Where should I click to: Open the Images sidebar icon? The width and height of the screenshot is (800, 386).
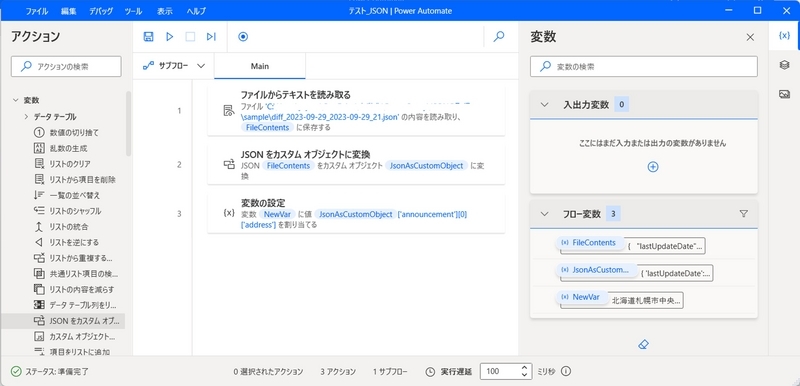784,94
